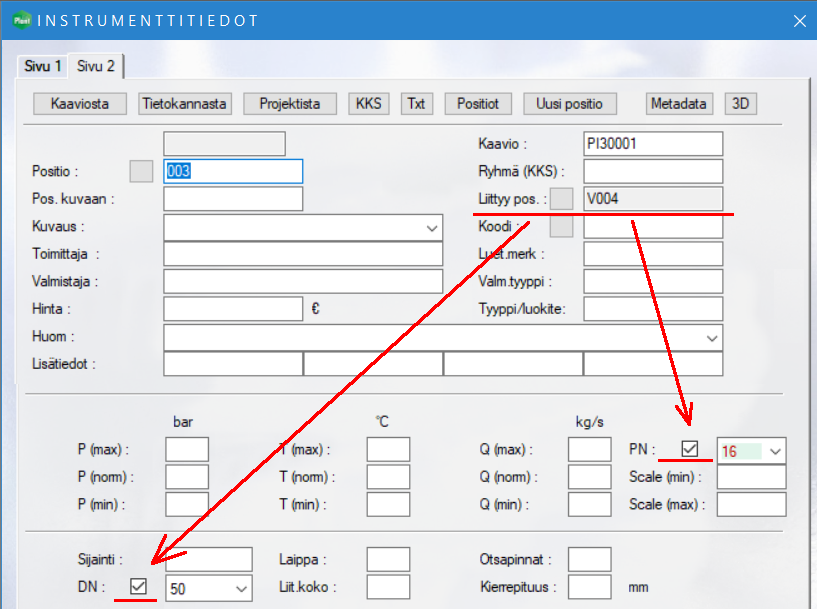The image size is (817, 609).
Task: Click the Pos. kuvaan input field
Action: tap(233, 199)
